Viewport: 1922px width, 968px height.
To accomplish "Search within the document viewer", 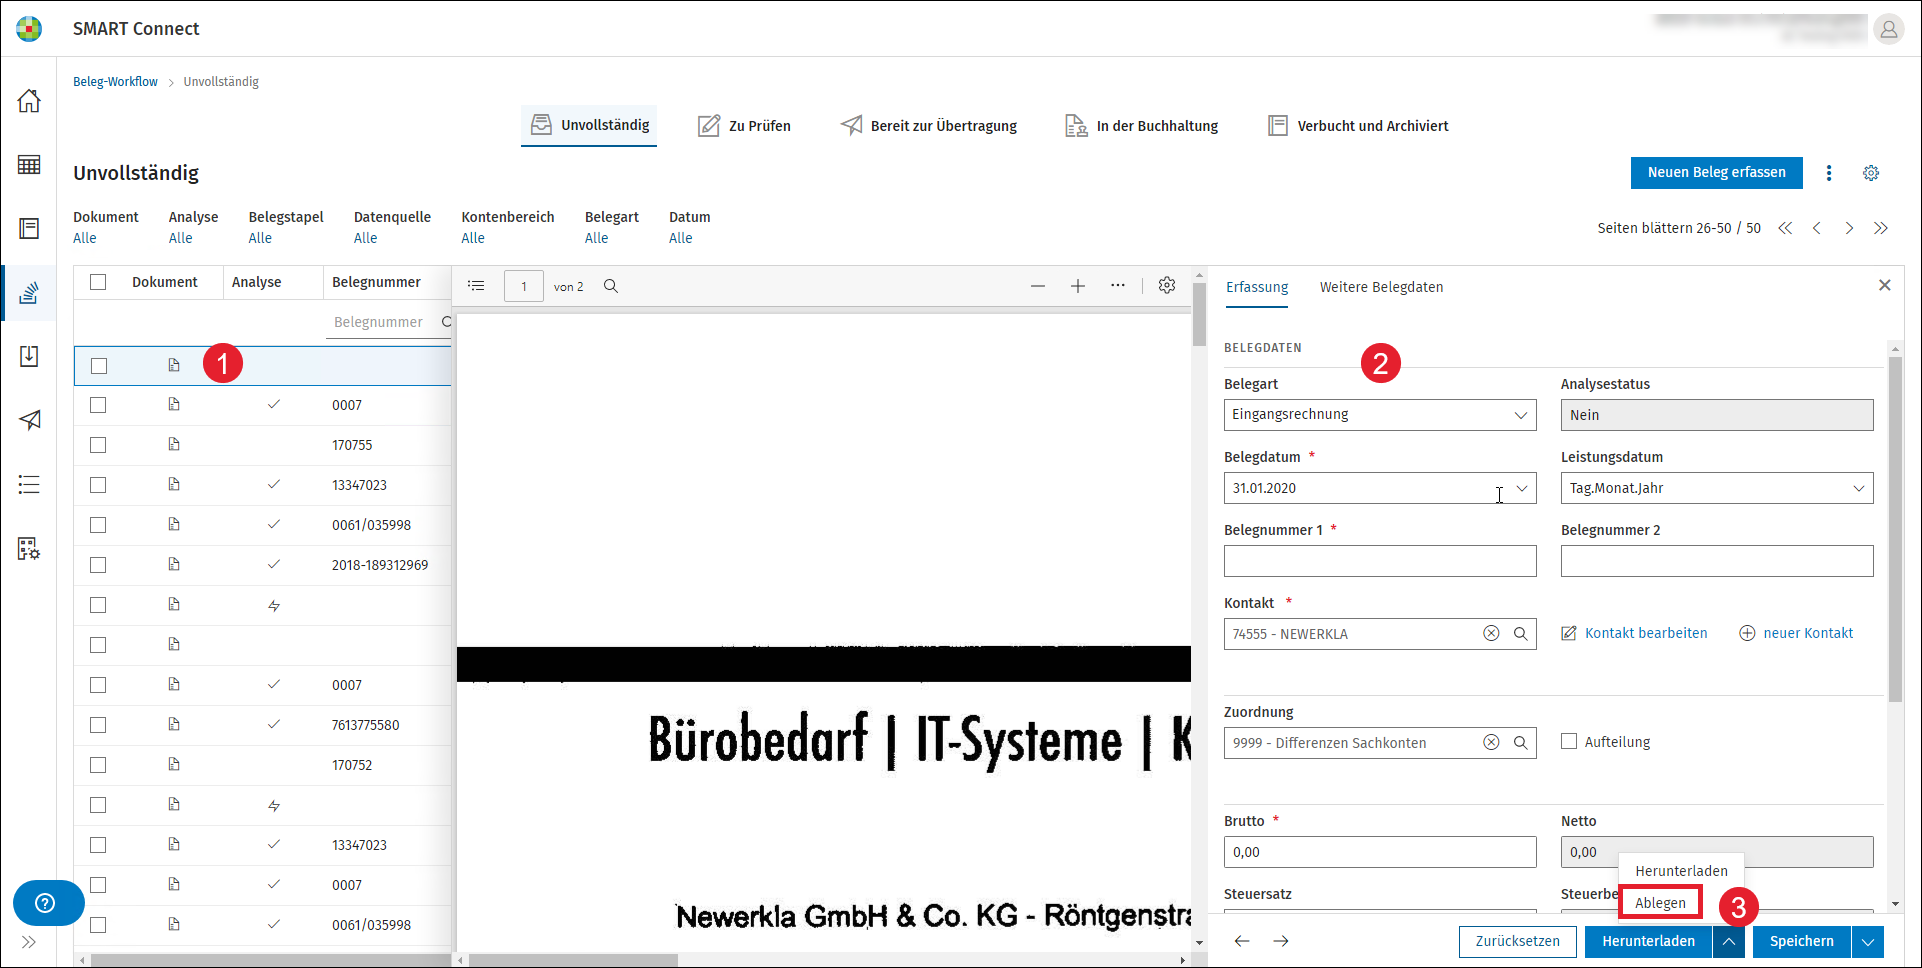I will 611,286.
